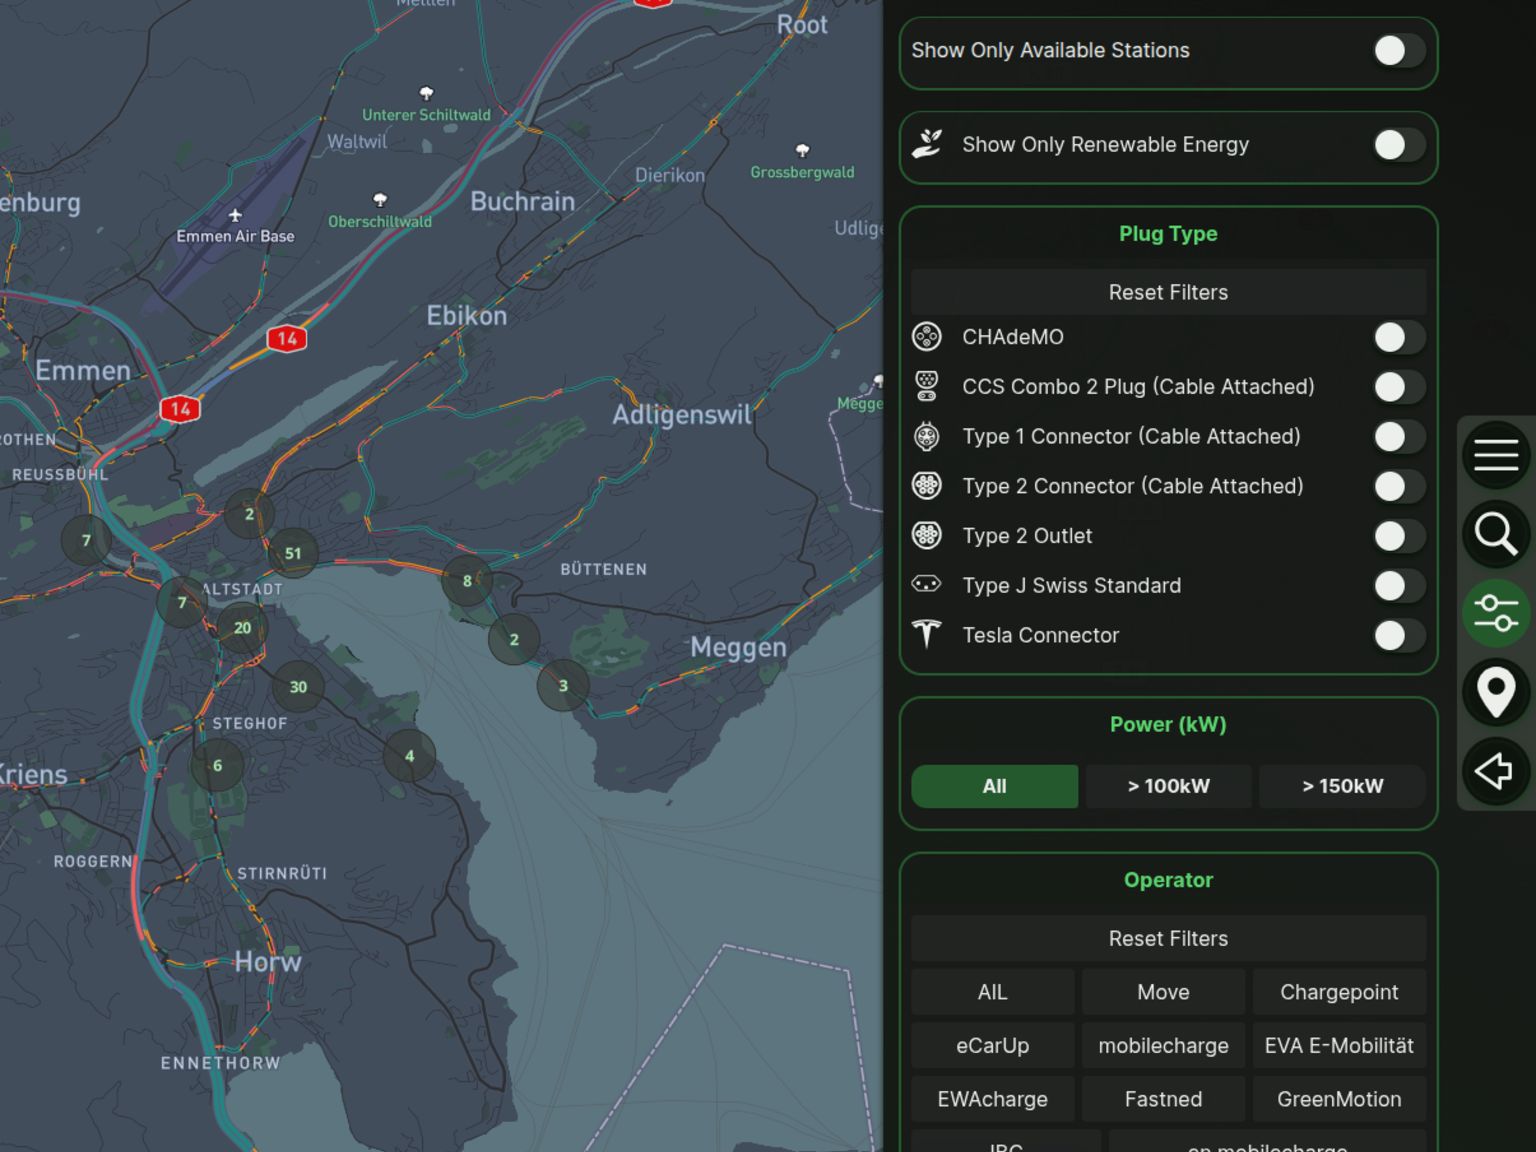This screenshot has height=1152, width=1536.
Task: Click the location pin icon
Action: point(1496,691)
